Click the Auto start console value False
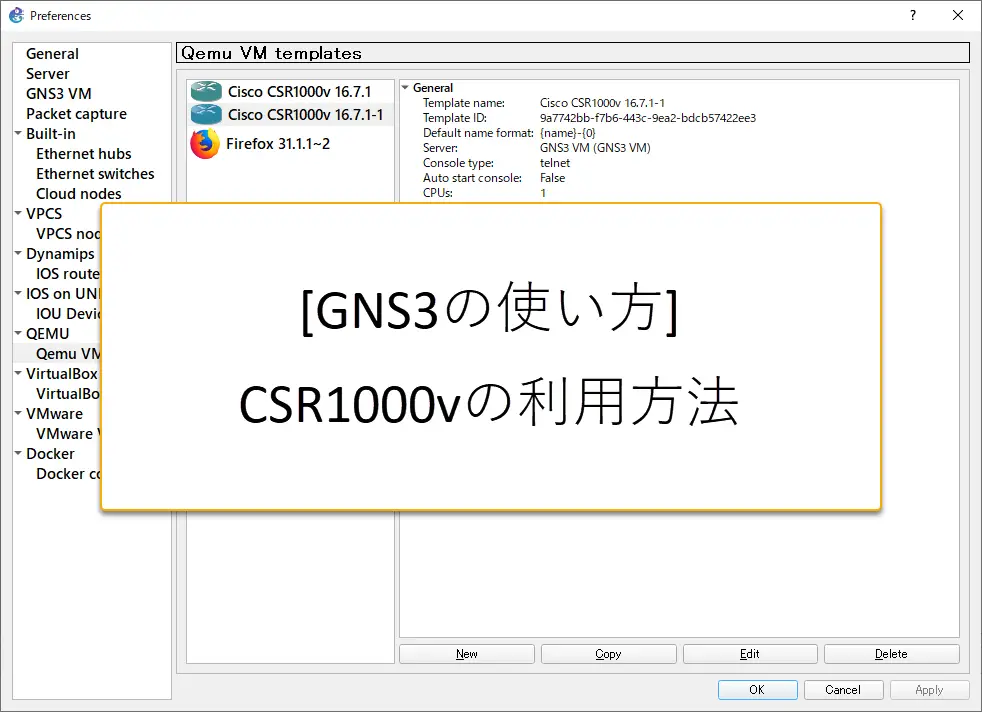The width and height of the screenshot is (982, 712). coord(552,178)
